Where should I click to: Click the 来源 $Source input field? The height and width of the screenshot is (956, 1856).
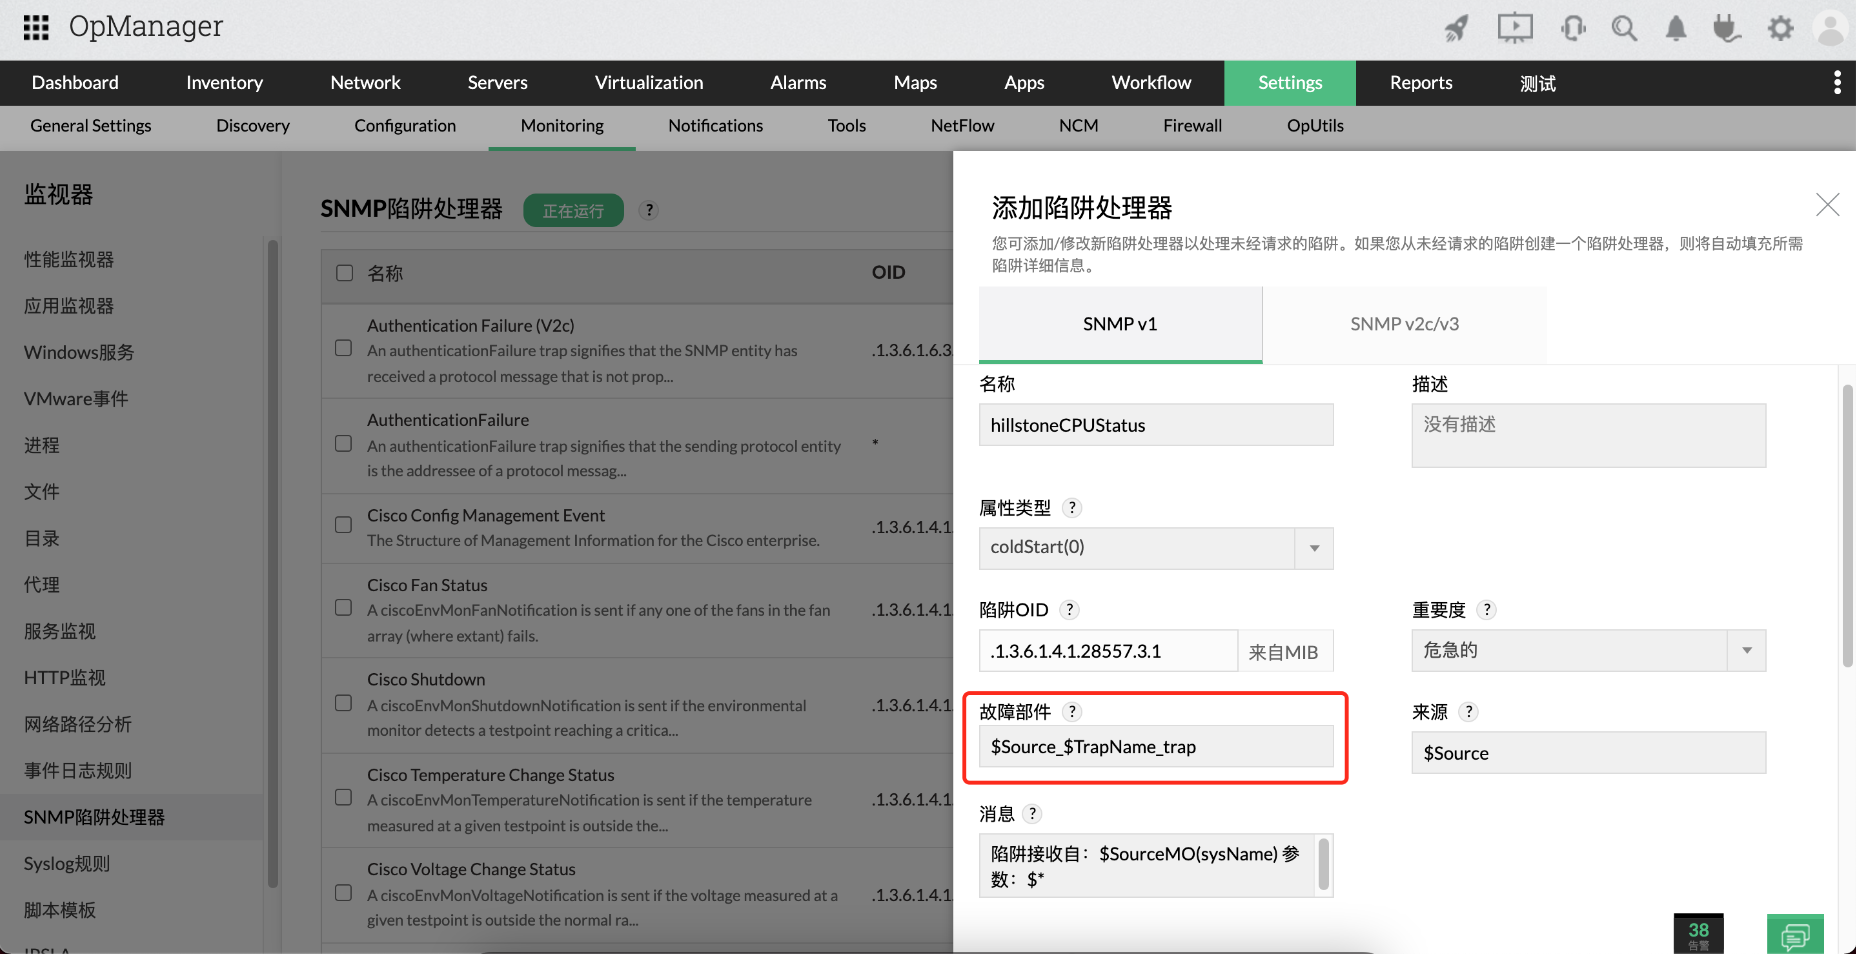[x=1589, y=753]
